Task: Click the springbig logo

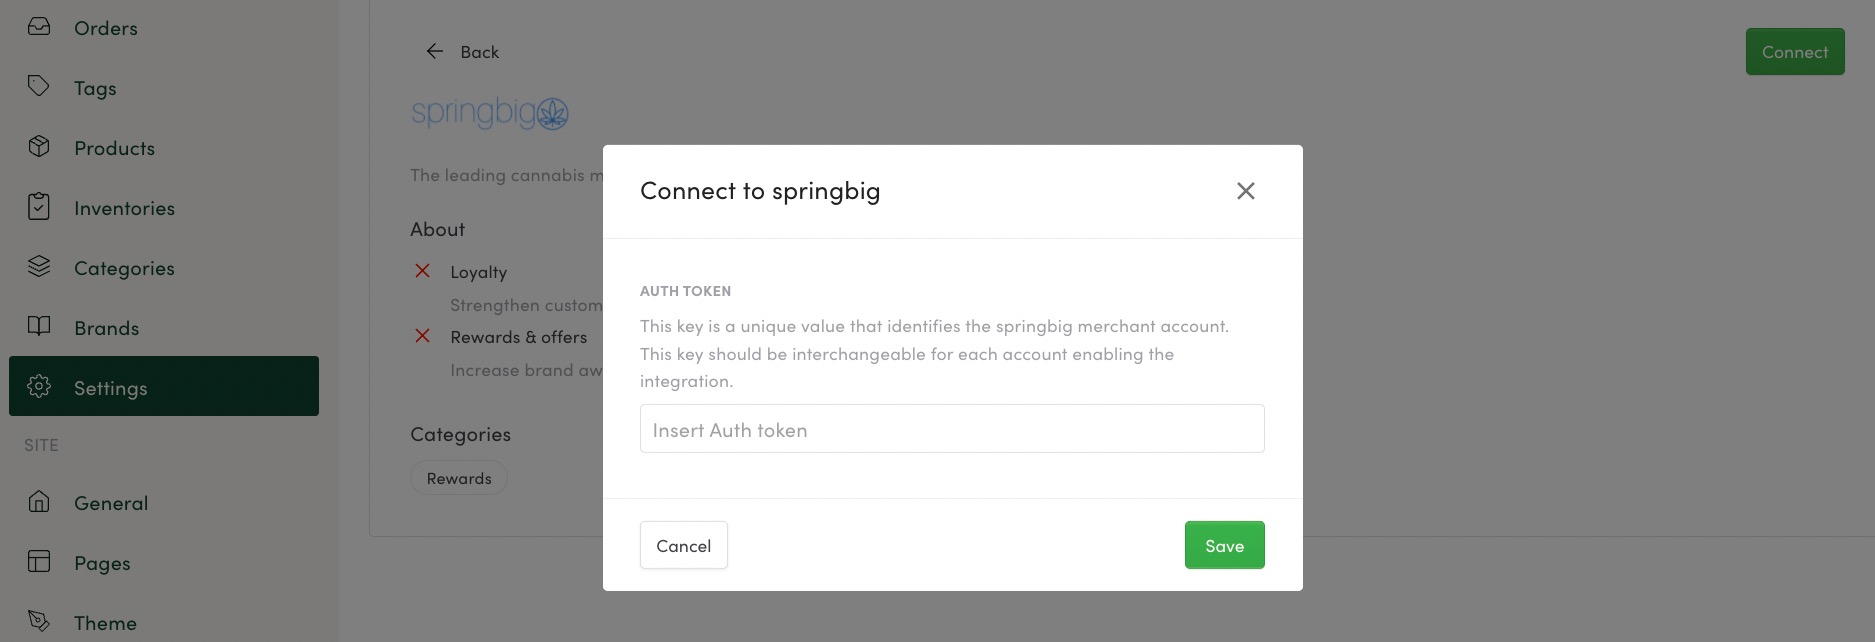Action: pos(490,113)
